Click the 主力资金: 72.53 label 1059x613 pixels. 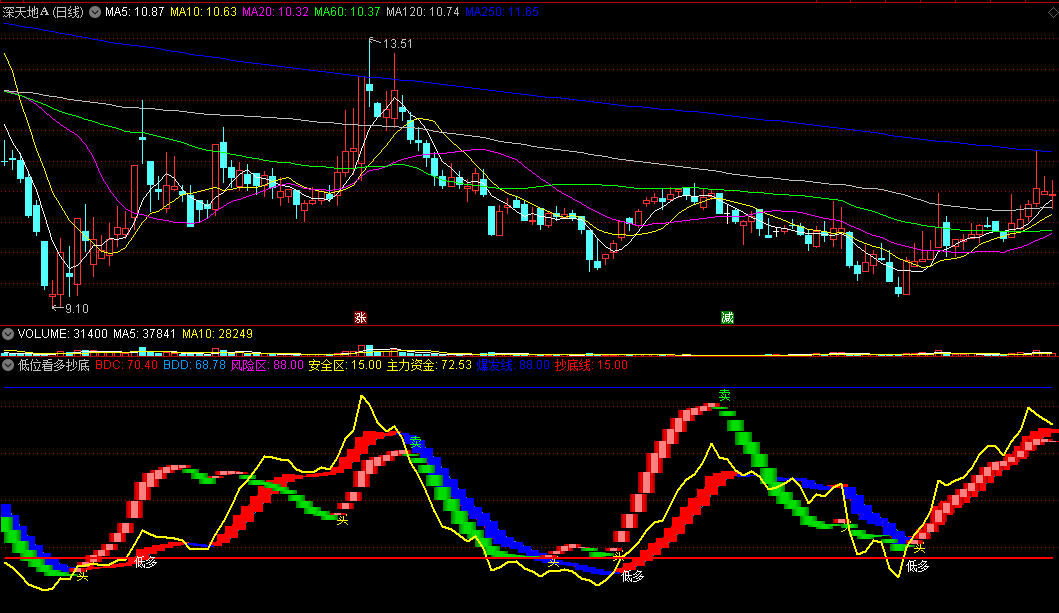(429, 365)
